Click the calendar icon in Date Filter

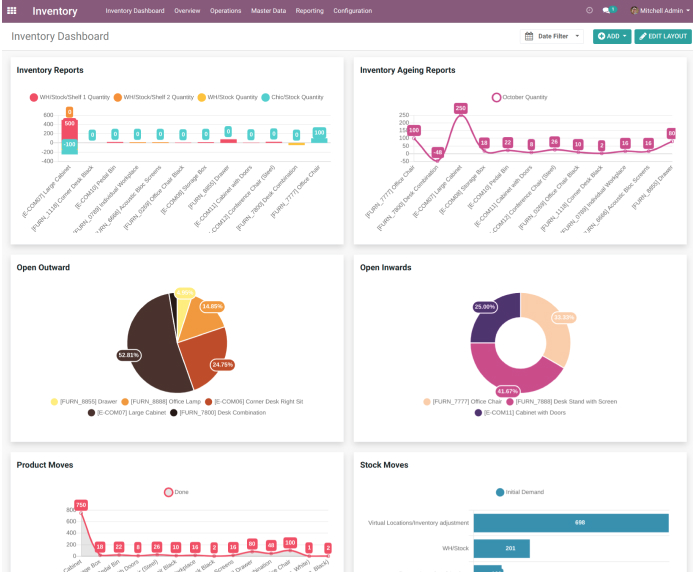coord(530,36)
